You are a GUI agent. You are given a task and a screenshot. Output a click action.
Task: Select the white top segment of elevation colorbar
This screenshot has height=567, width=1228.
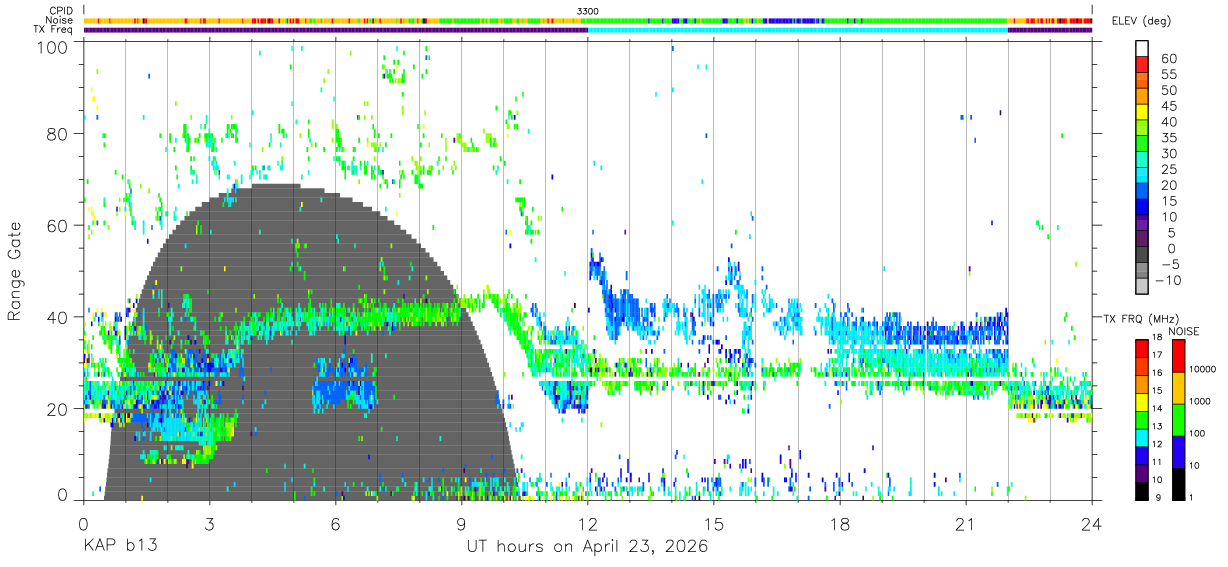[1144, 49]
